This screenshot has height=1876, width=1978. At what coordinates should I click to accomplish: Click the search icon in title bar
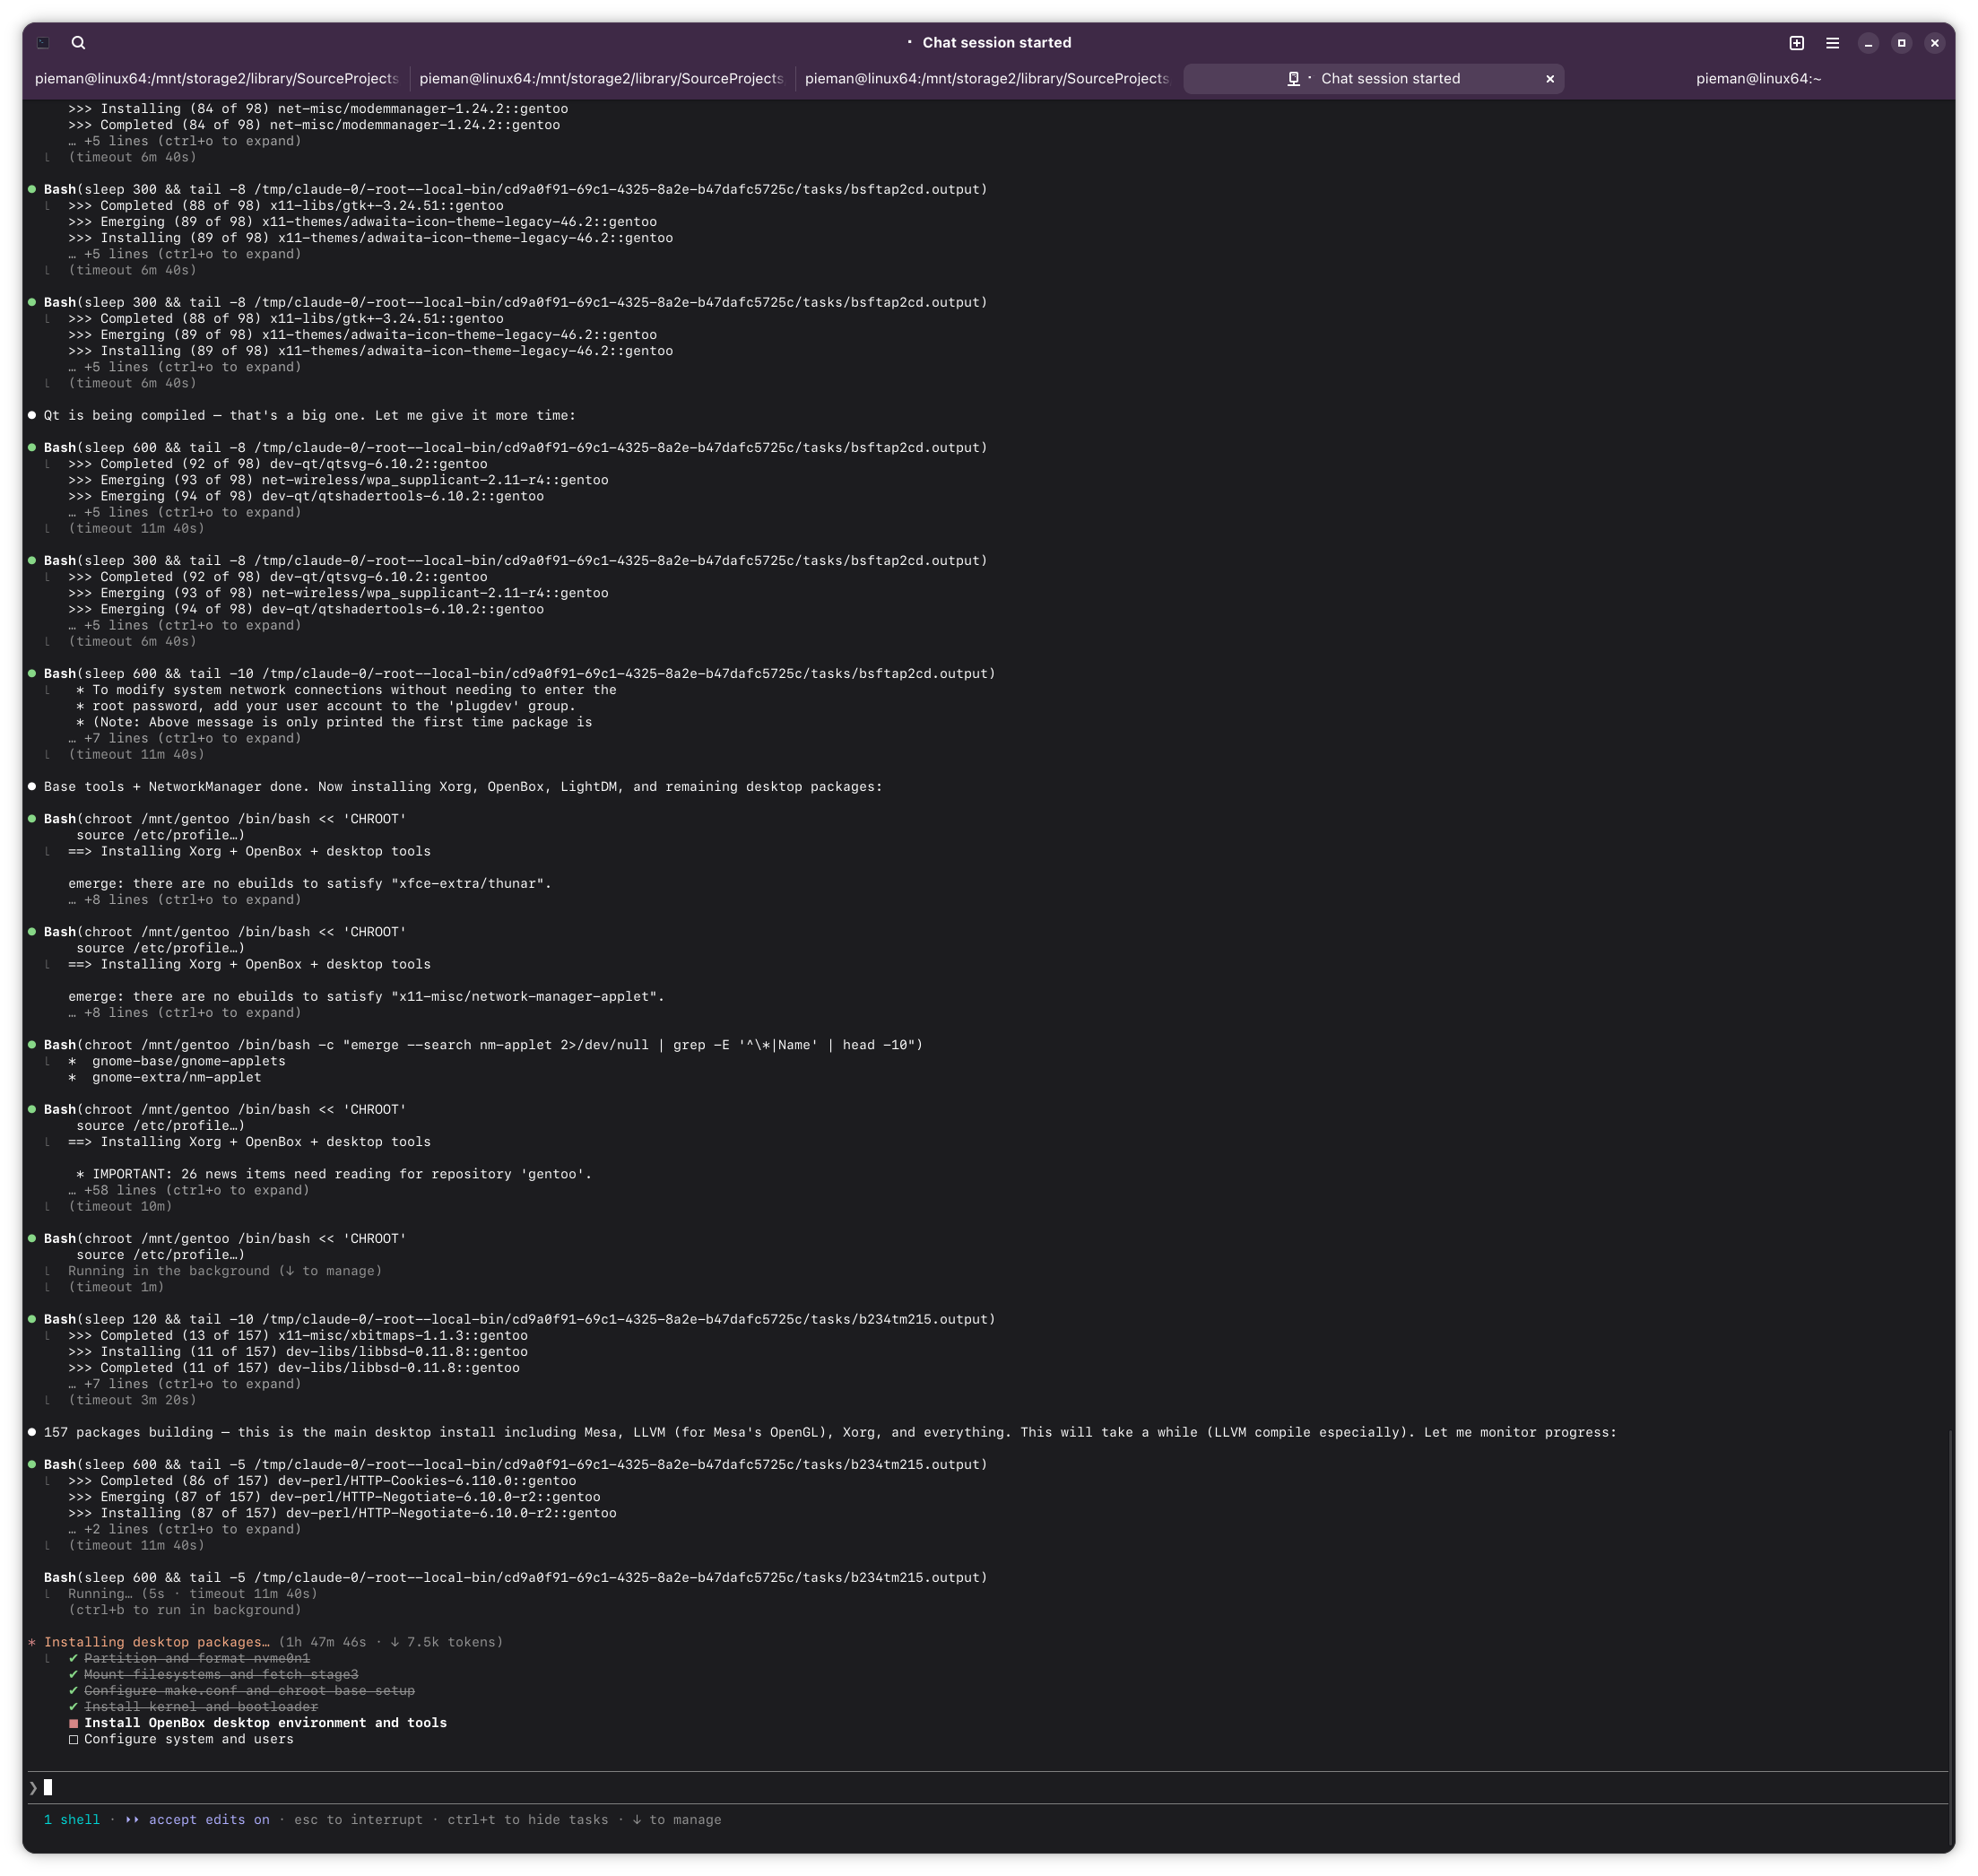point(78,43)
